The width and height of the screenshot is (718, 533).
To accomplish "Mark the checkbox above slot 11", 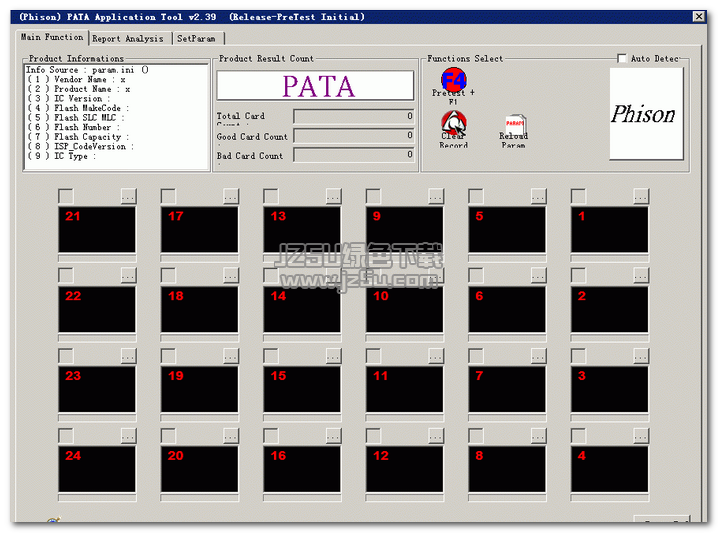I will [374, 356].
